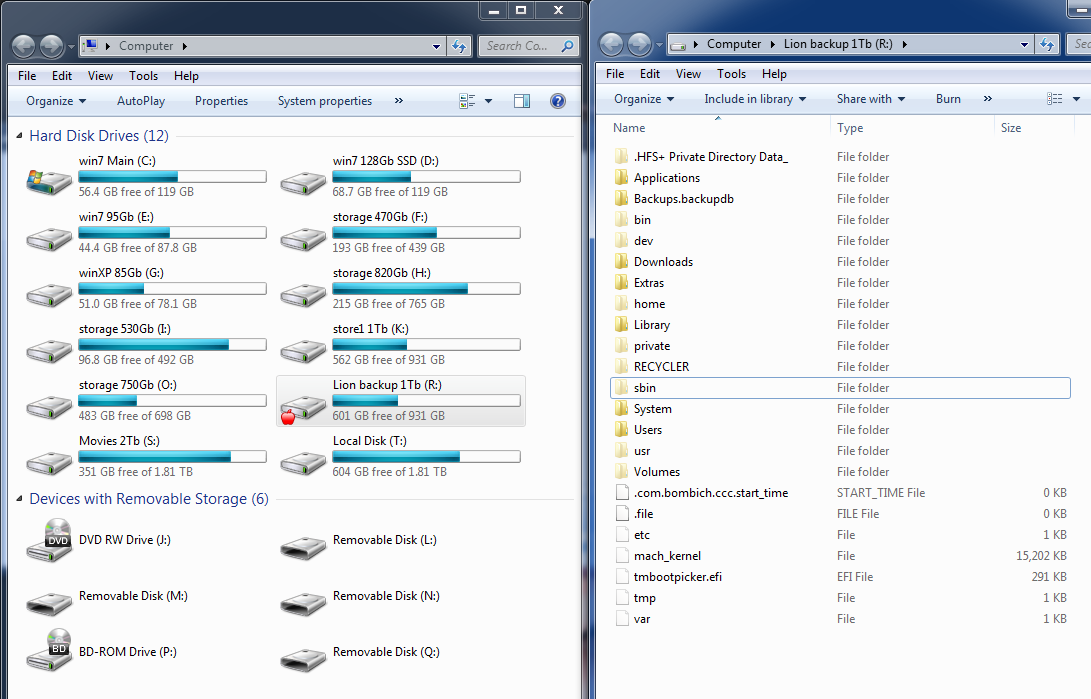Viewport: 1091px width, 699px height.
Task: Select the storage 820Gb (H:) drive icon
Action: [303, 295]
